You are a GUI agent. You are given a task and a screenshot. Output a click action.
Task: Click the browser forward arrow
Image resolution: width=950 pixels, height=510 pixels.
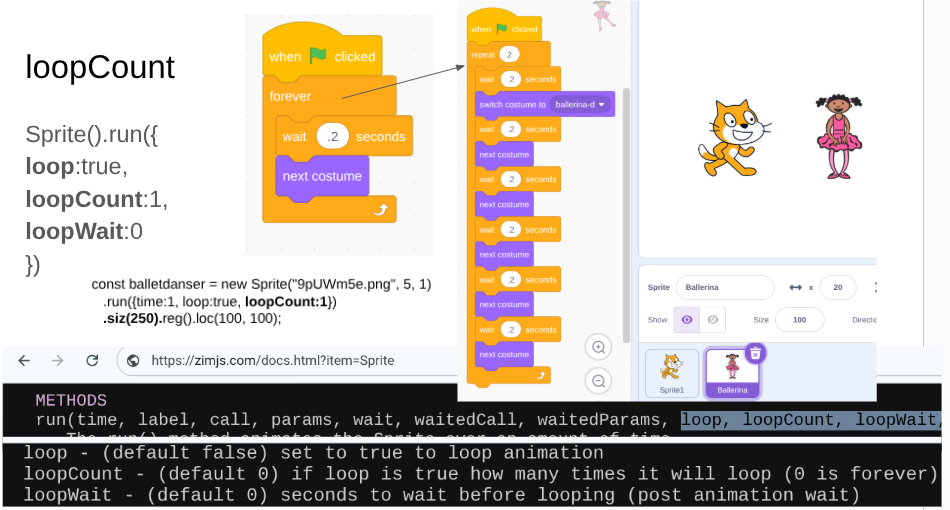pyautogui.click(x=58, y=360)
